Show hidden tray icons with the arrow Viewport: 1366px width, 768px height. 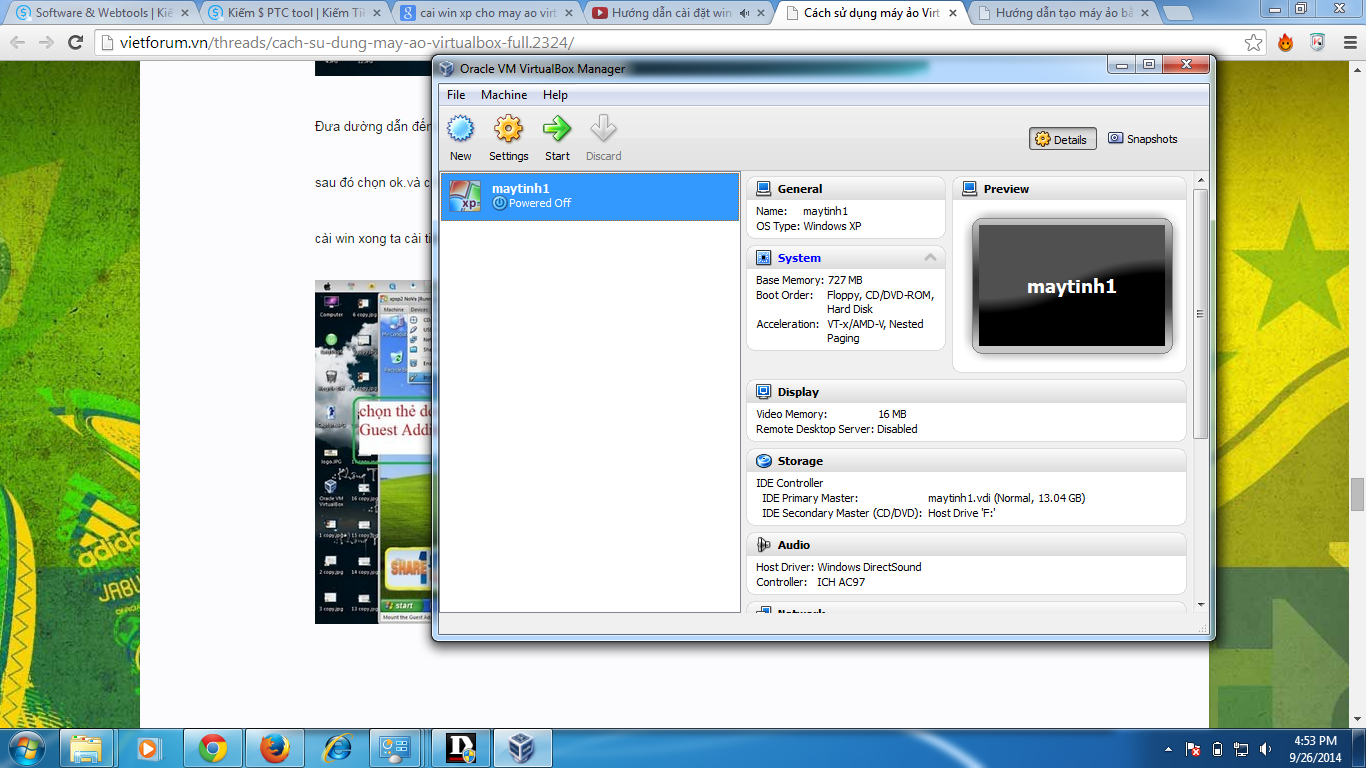click(1169, 749)
